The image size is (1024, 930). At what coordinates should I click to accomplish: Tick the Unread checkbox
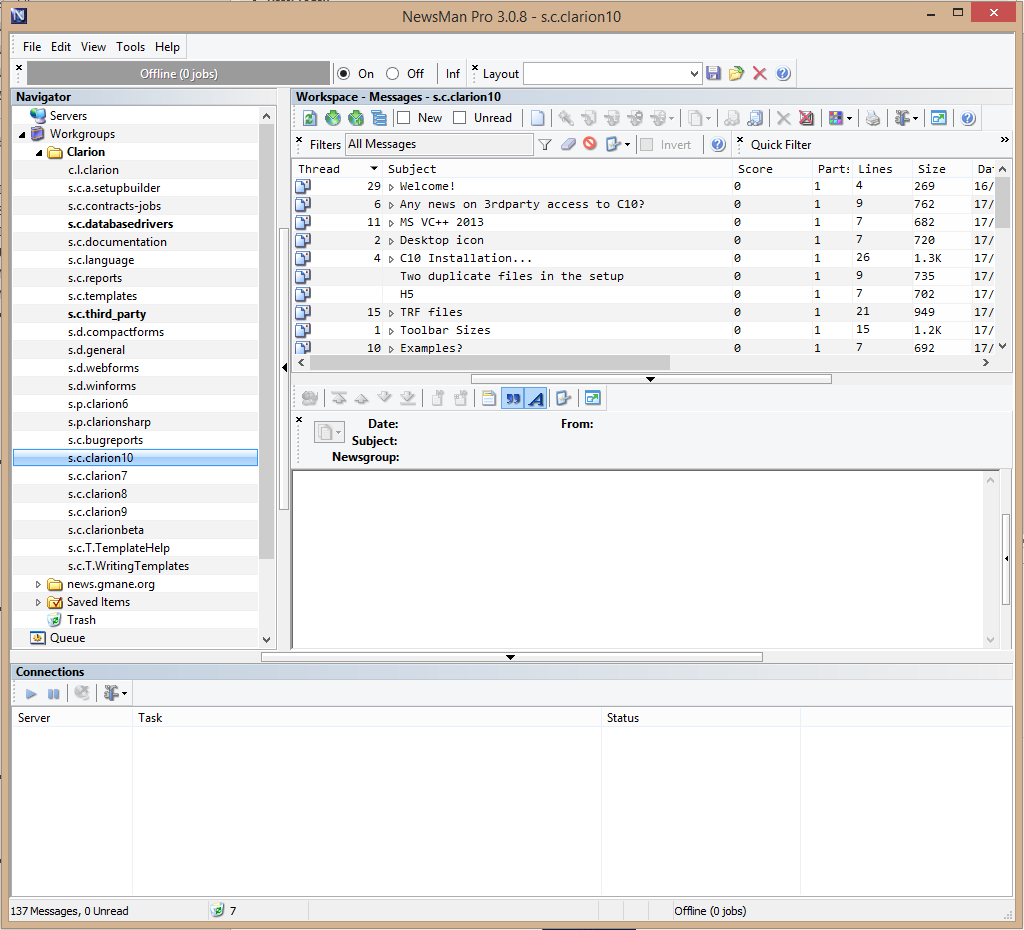pos(460,118)
